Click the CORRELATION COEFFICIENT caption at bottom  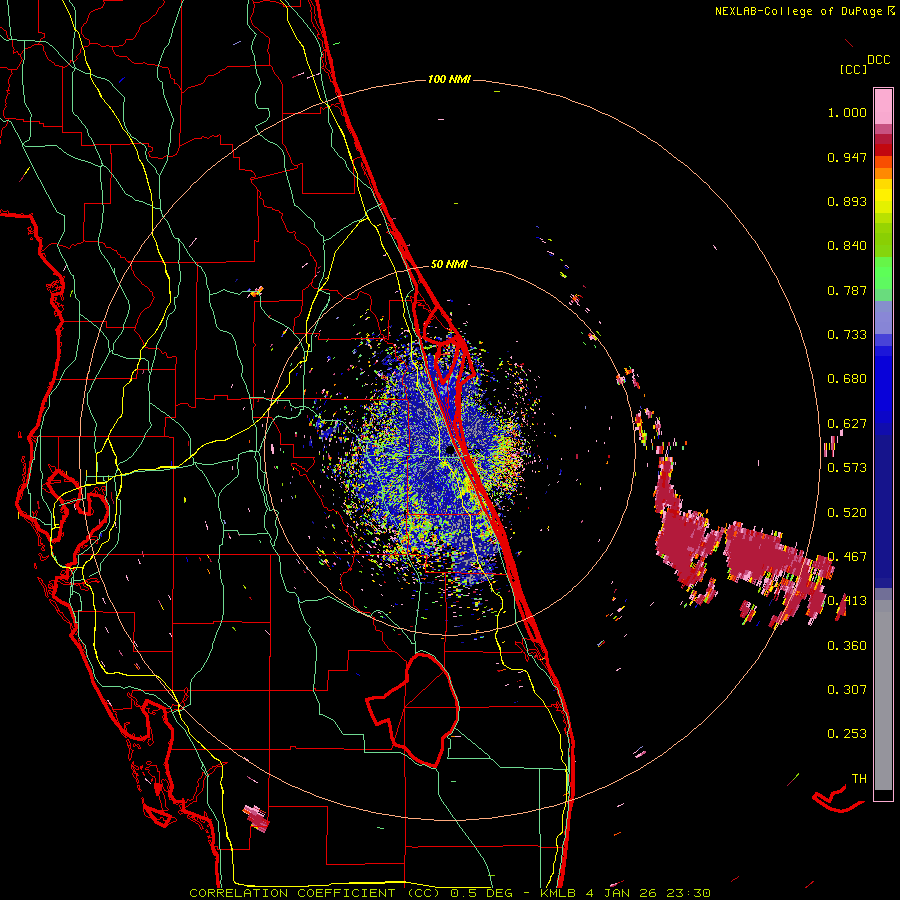tap(449, 893)
